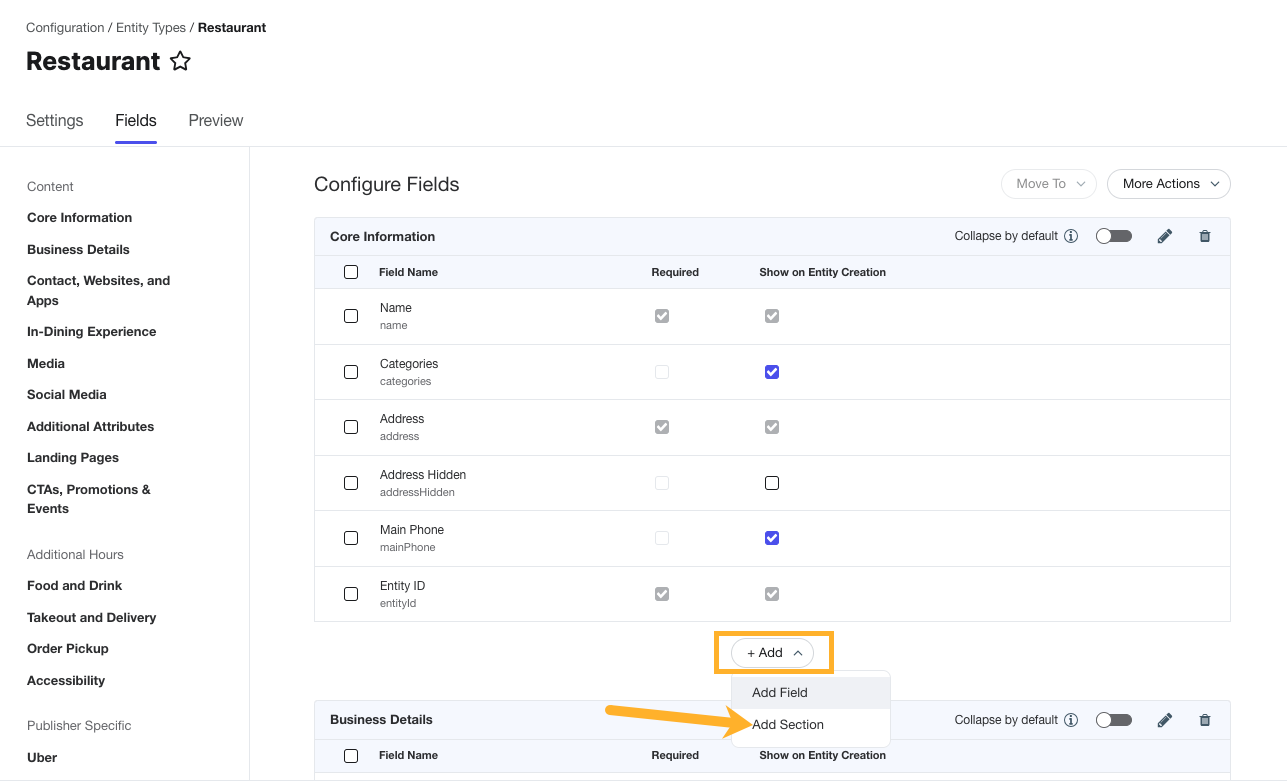The width and height of the screenshot is (1287, 782).
Task: Collapse the + Add dropdown button
Action: coord(773,653)
